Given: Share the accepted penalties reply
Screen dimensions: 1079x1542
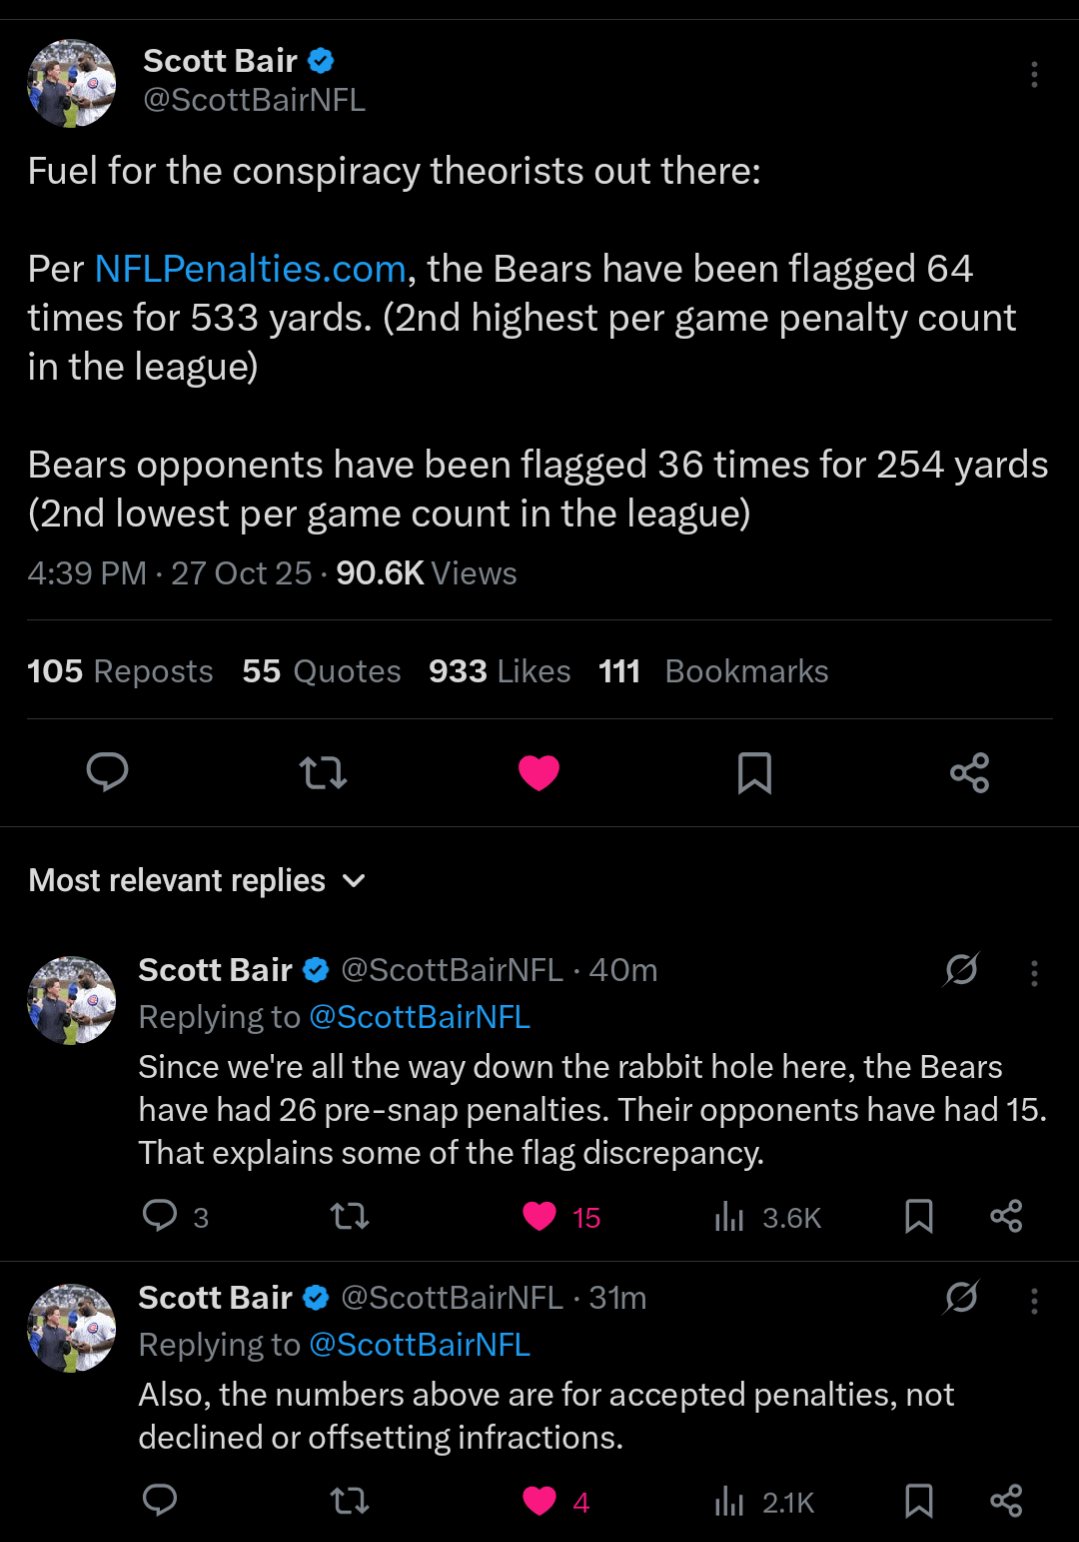Looking at the screenshot, I should click(x=1006, y=1500).
